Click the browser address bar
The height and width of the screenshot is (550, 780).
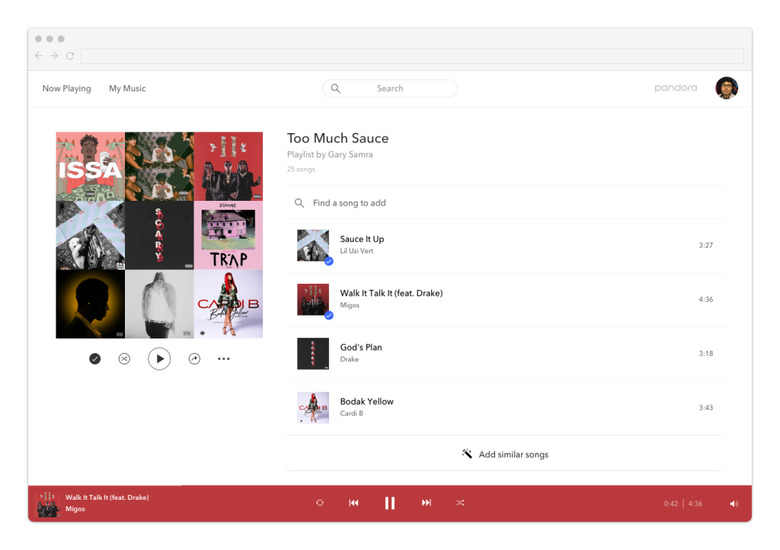coord(412,56)
